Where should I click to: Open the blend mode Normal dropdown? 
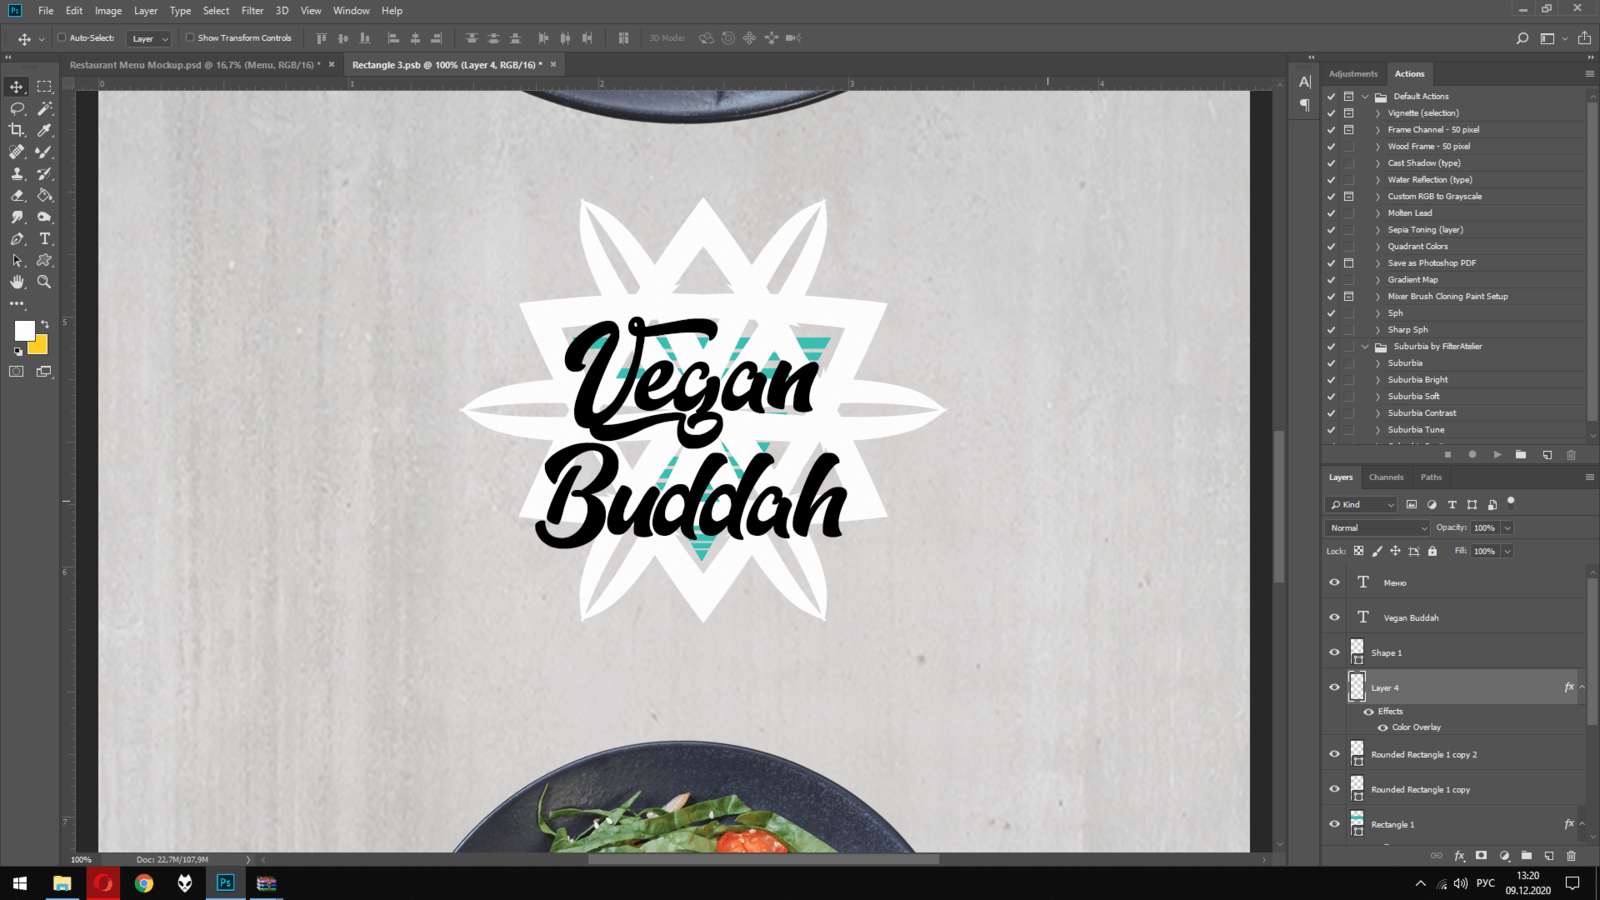point(1378,528)
